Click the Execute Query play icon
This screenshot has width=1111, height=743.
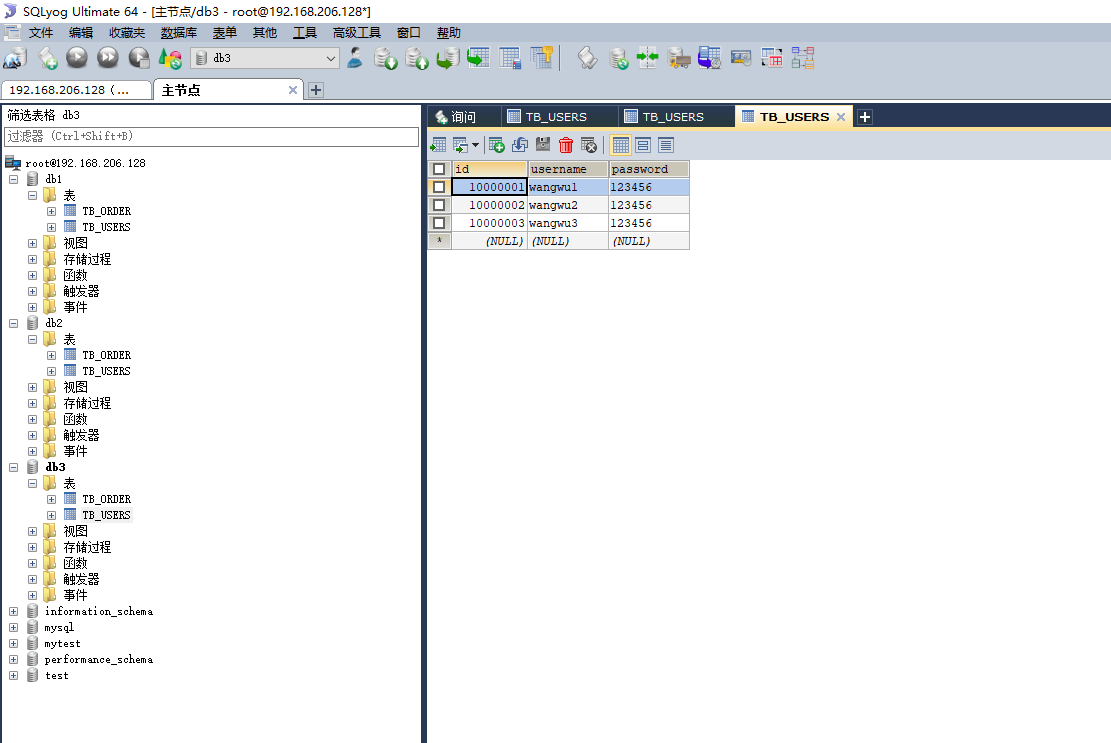tap(77, 58)
